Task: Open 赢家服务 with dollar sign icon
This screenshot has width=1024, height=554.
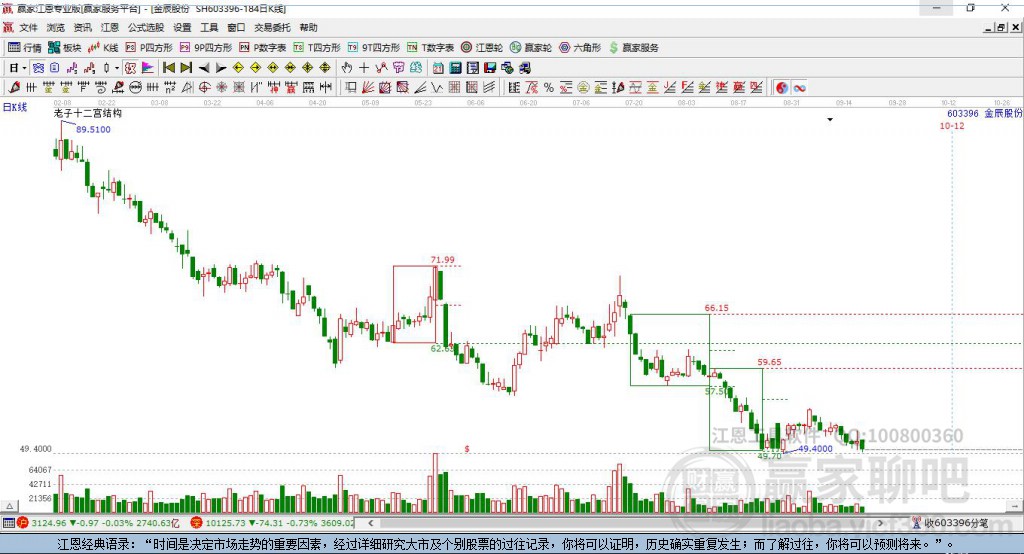Action: coord(633,48)
